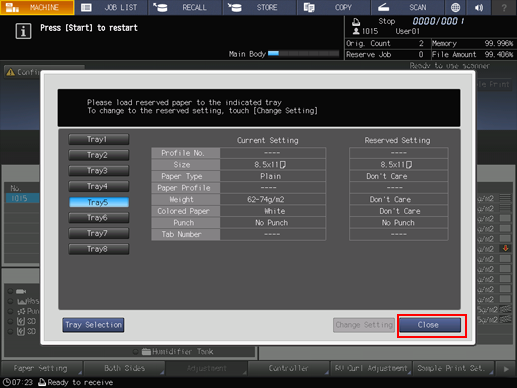This screenshot has width=517, height=388.
Task: Click the Change Setting button
Action: pyautogui.click(x=364, y=325)
